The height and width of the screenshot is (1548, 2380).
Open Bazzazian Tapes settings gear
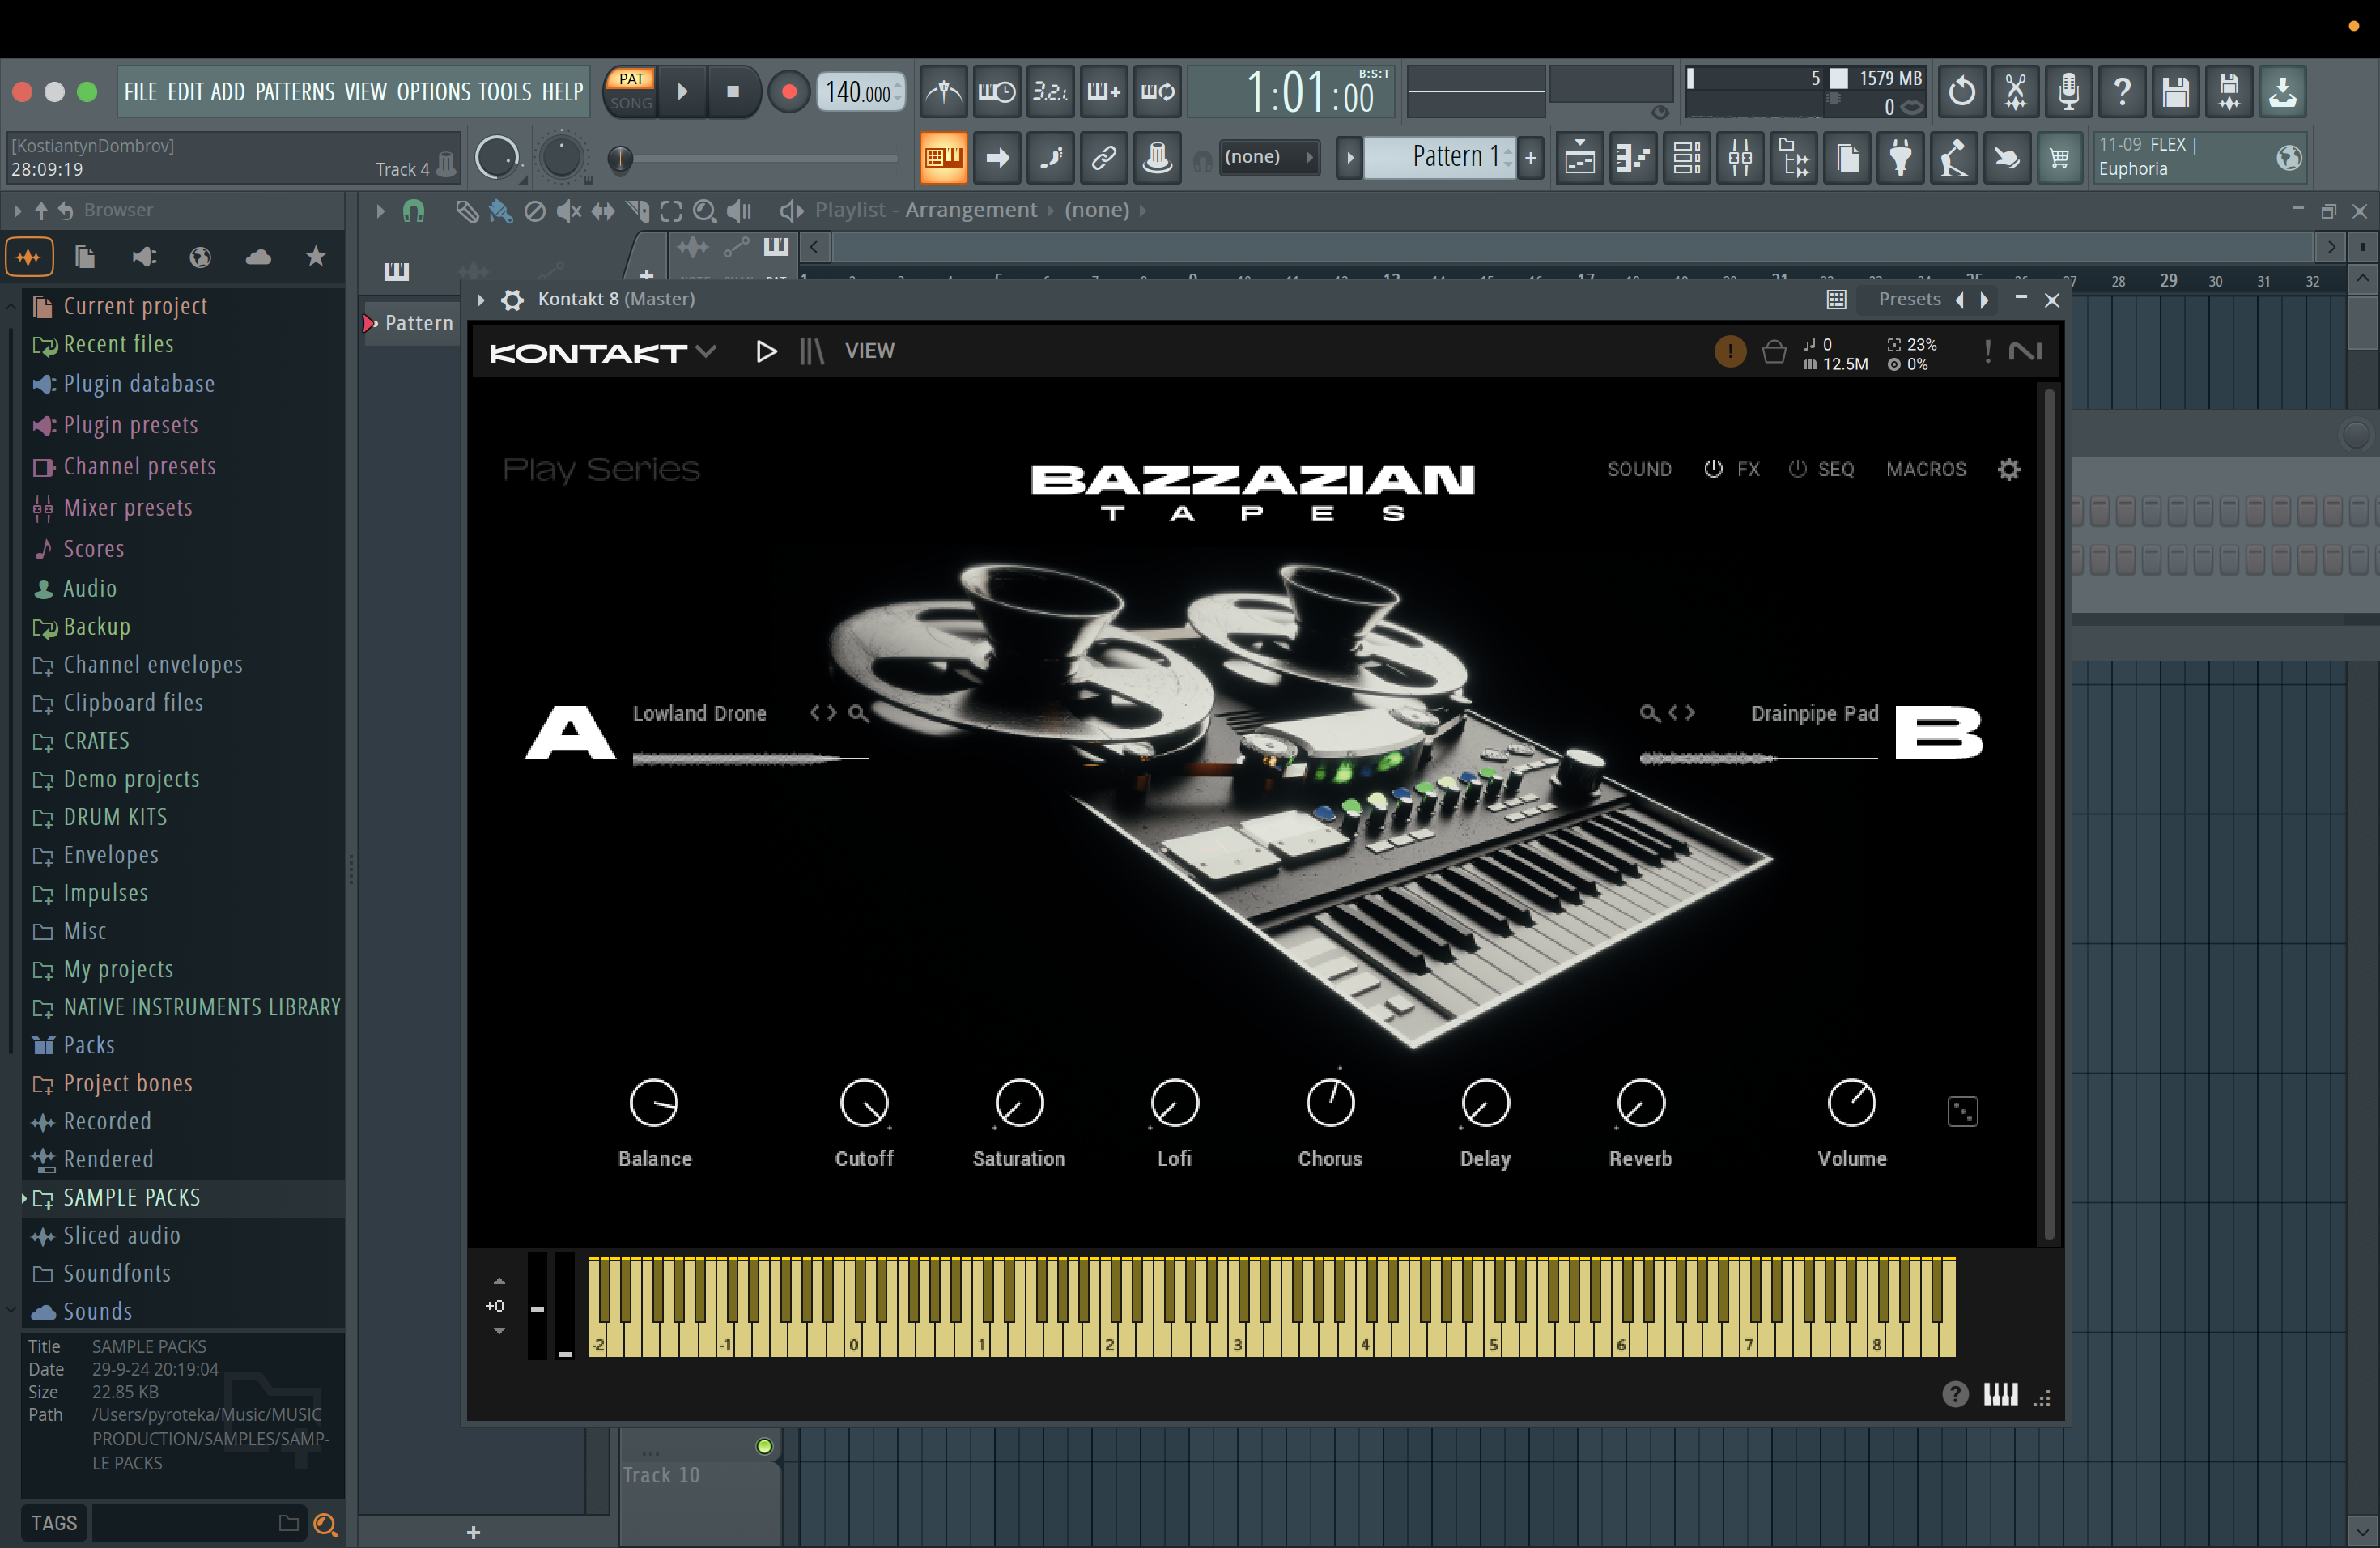[x=2008, y=469]
